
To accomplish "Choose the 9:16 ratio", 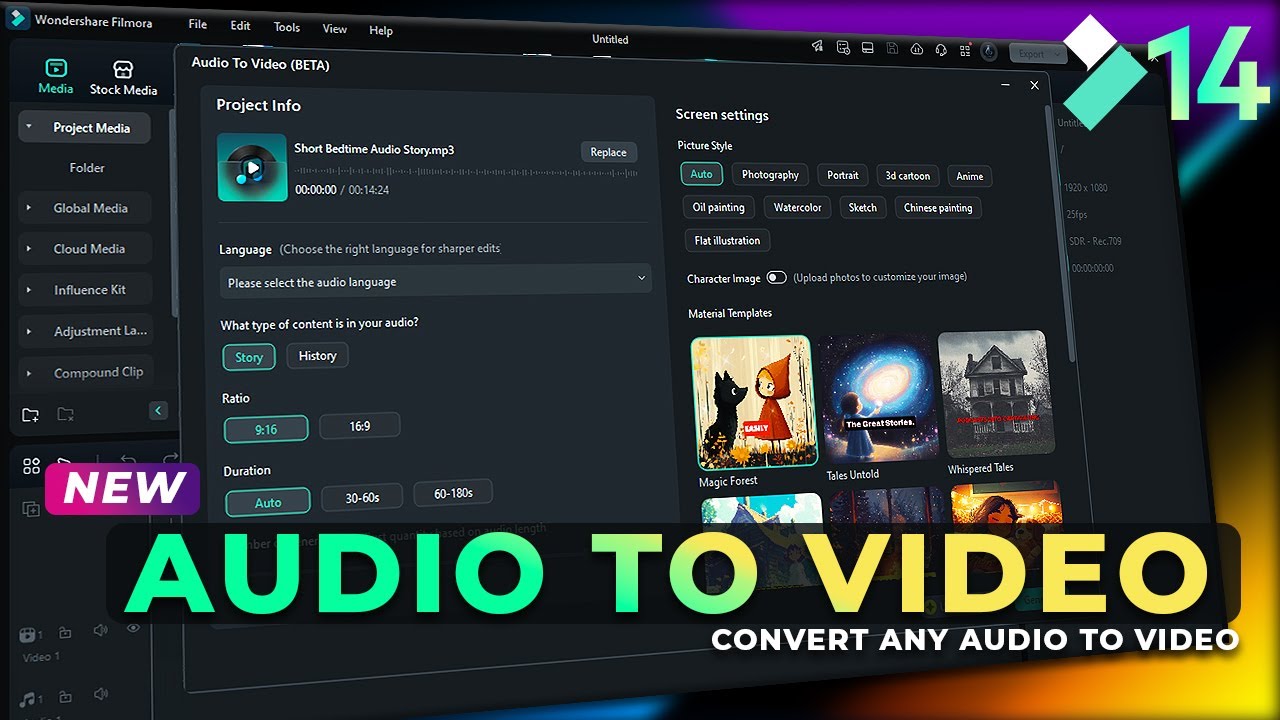I will (266, 429).
